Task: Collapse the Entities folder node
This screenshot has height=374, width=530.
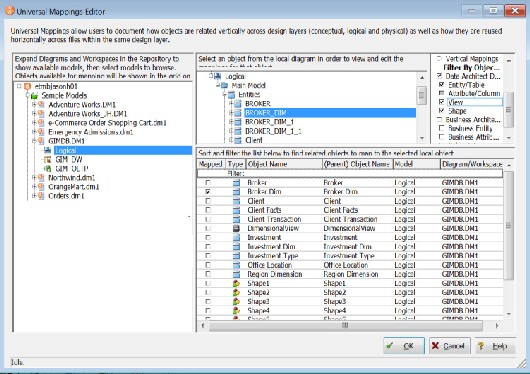Action: 224,94
